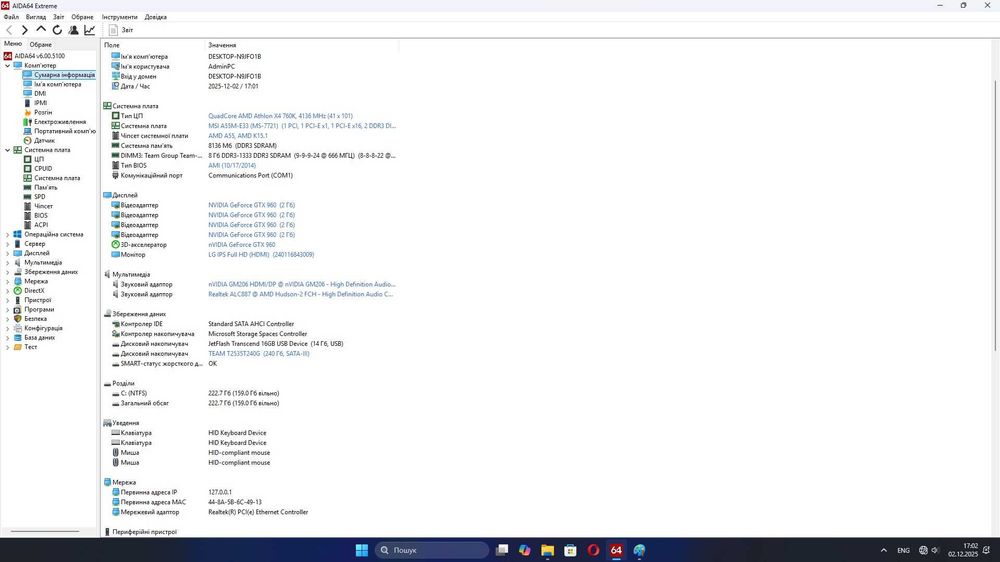Open the Довідка menu

pyautogui.click(x=156, y=17)
